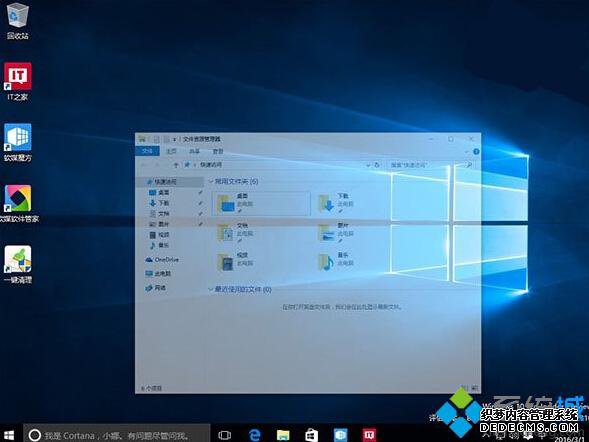
Task: Click the magnifier search icon in Explorer
Action: coord(468,165)
